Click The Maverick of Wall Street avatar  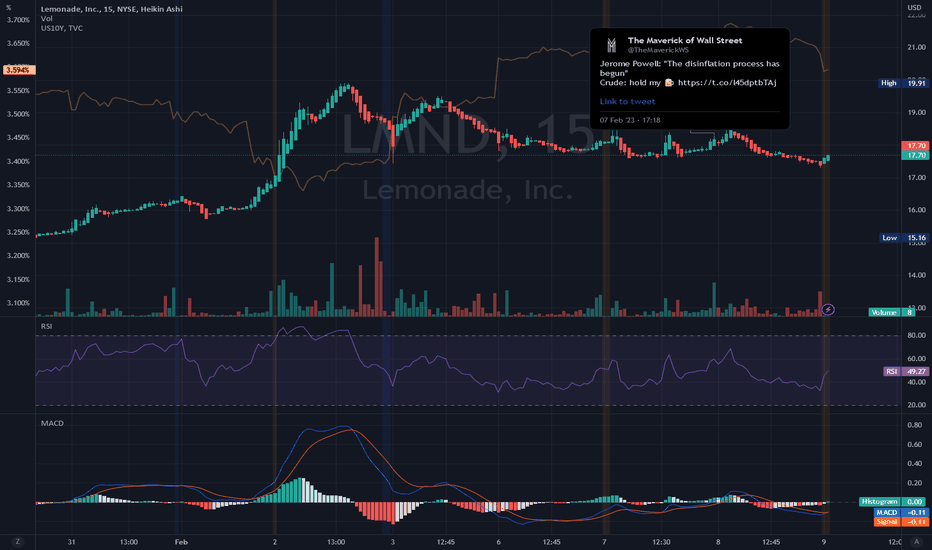(x=611, y=45)
